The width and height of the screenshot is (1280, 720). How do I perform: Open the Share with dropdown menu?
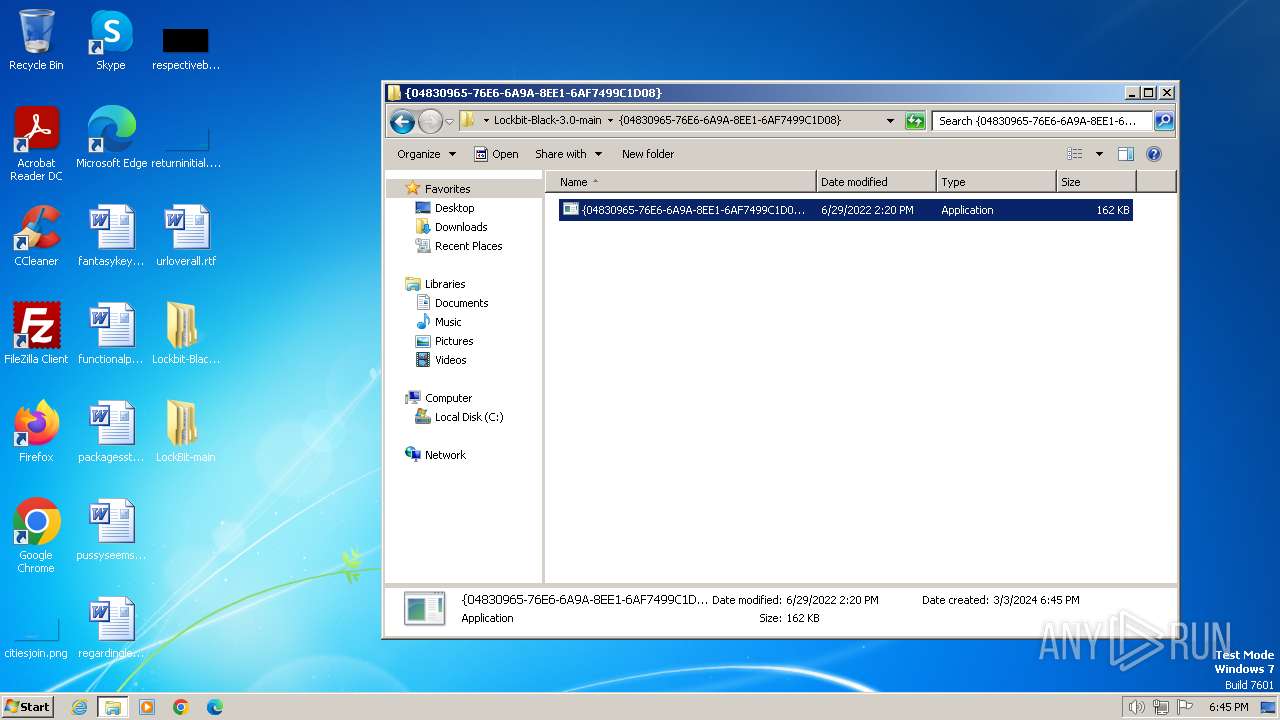568,154
